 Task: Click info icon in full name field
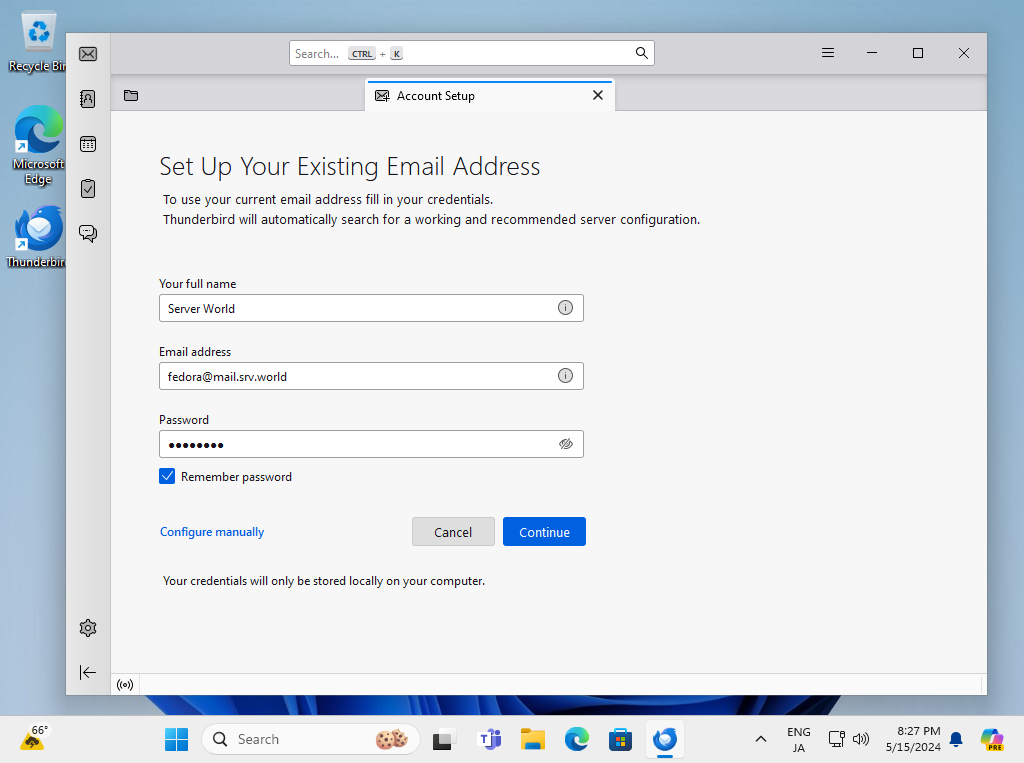pyautogui.click(x=565, y=308)
